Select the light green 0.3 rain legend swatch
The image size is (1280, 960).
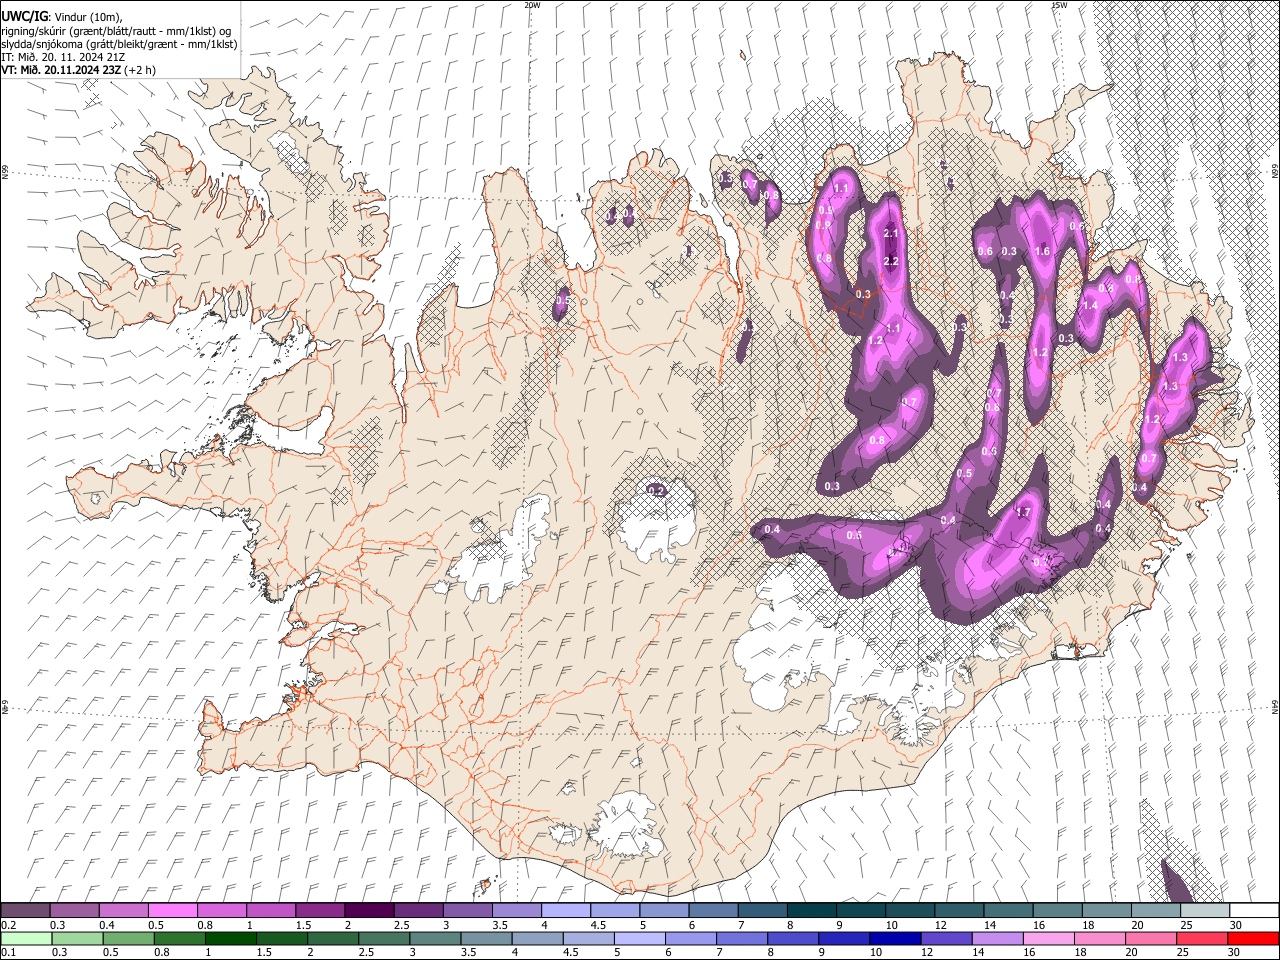(77, 938)
